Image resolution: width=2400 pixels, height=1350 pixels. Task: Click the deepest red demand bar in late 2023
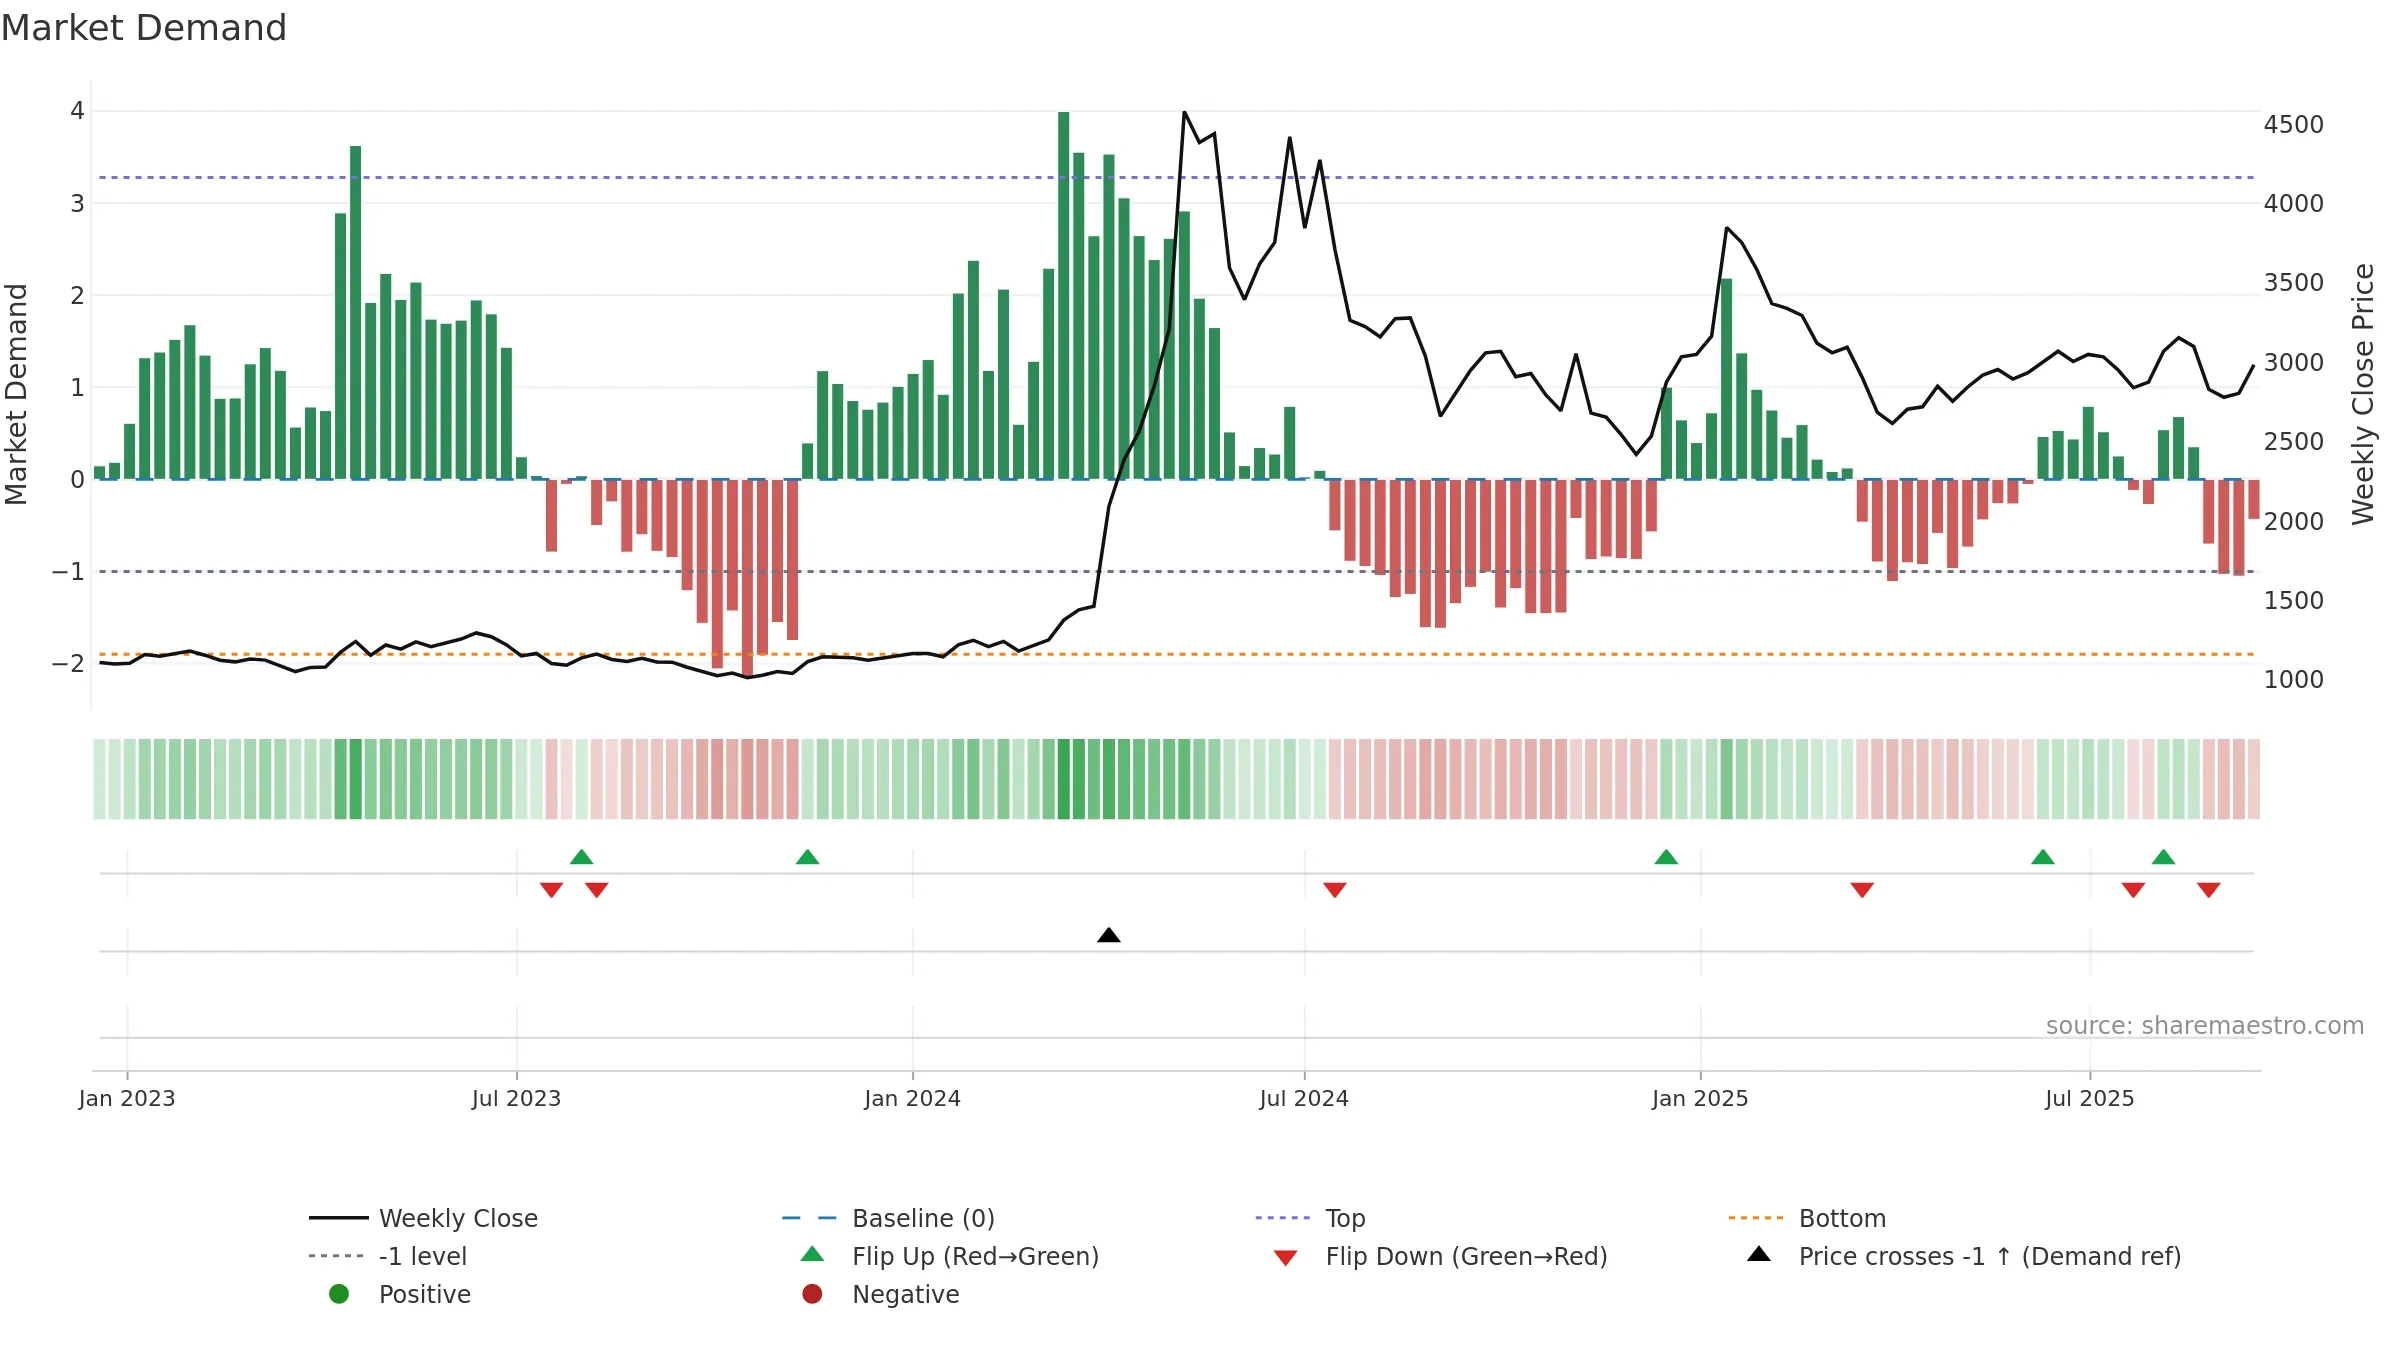pos(748,578)
